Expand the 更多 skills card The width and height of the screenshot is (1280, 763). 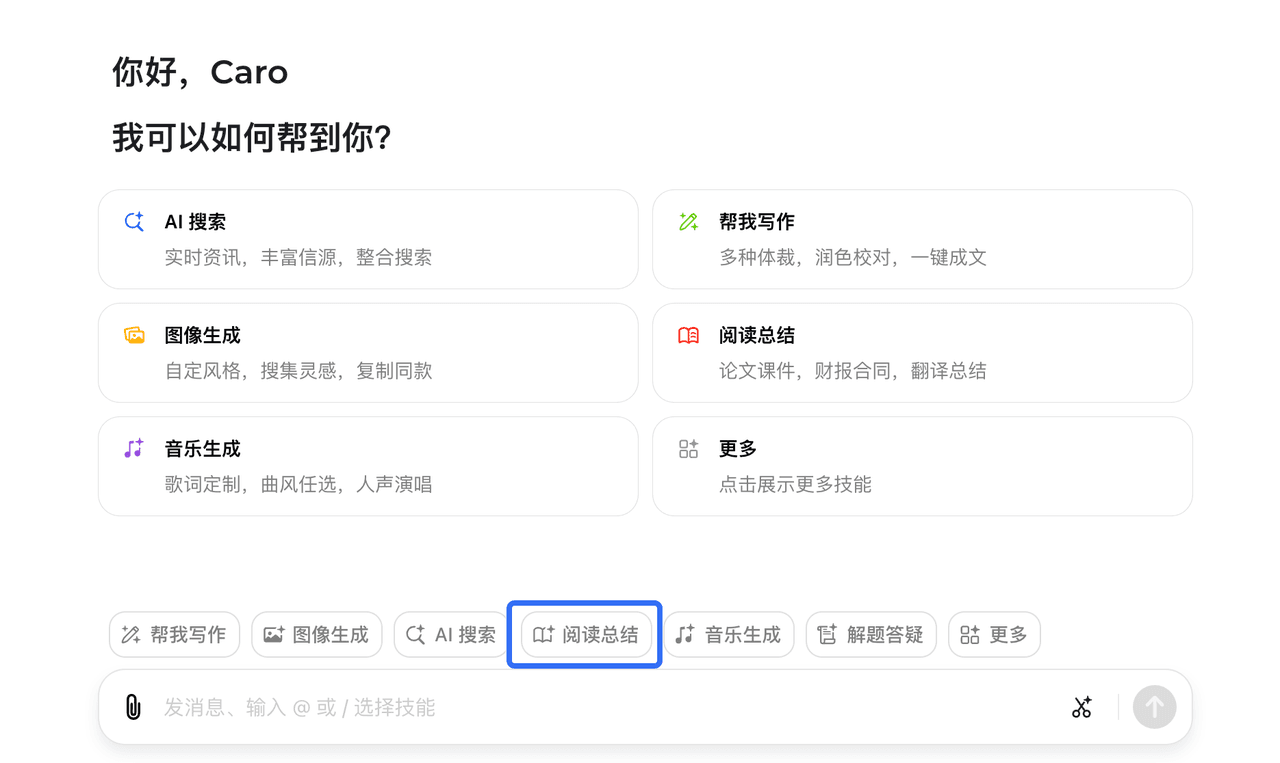tap(921, 466)
